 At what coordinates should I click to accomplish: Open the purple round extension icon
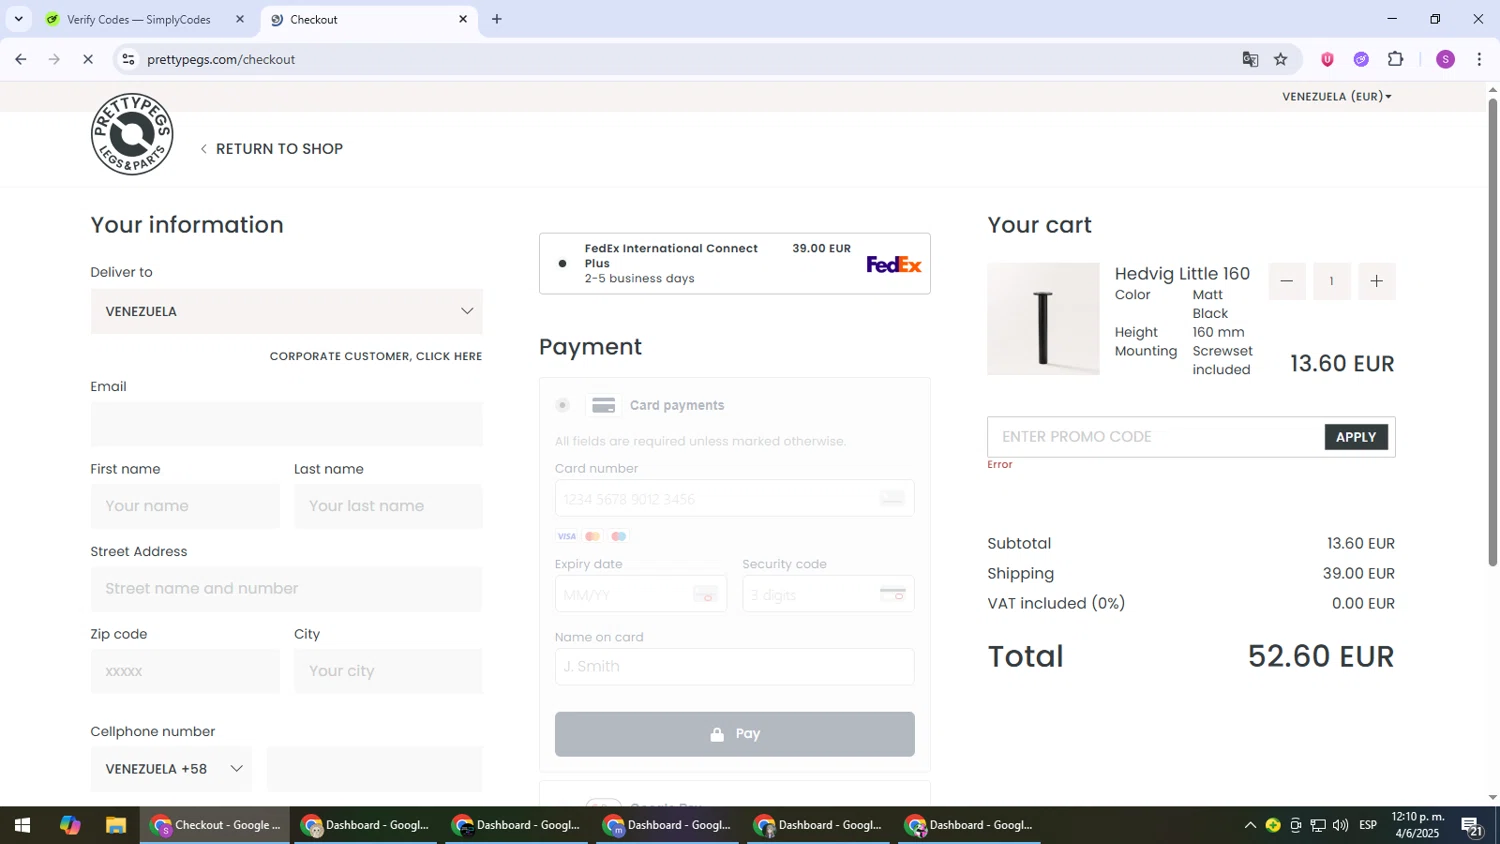click(1361, 59)
